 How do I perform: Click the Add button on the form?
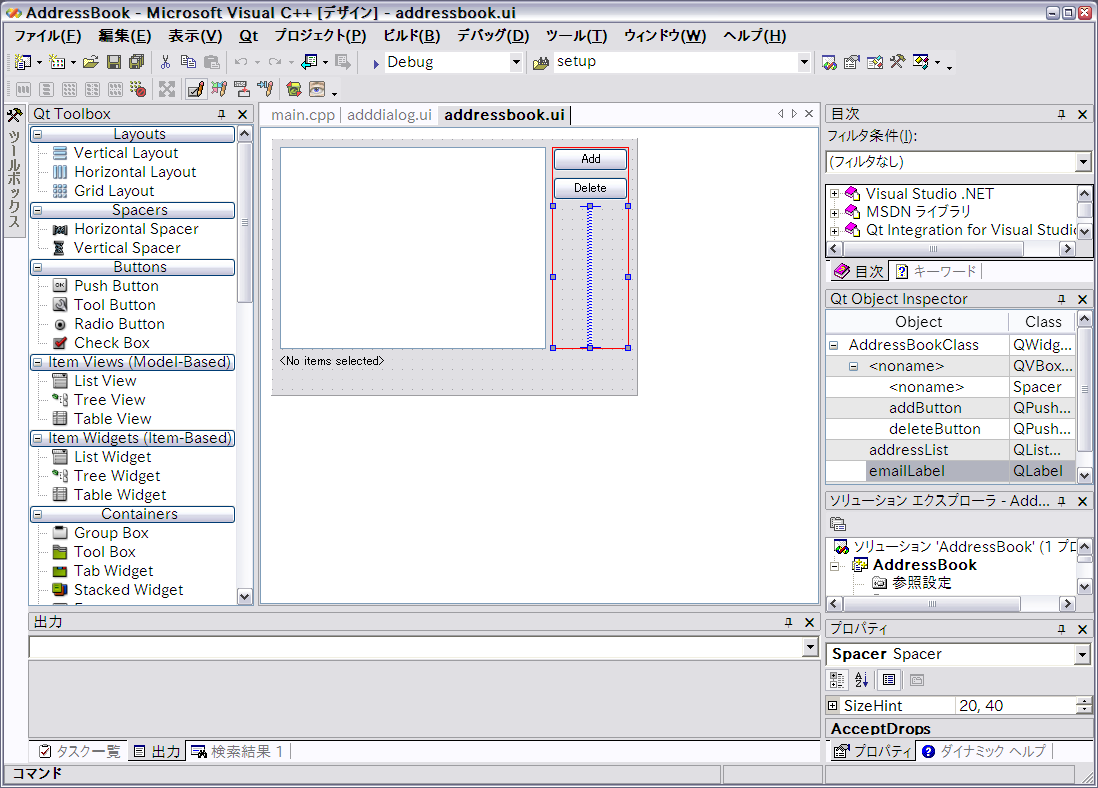(x=590, y=159)
